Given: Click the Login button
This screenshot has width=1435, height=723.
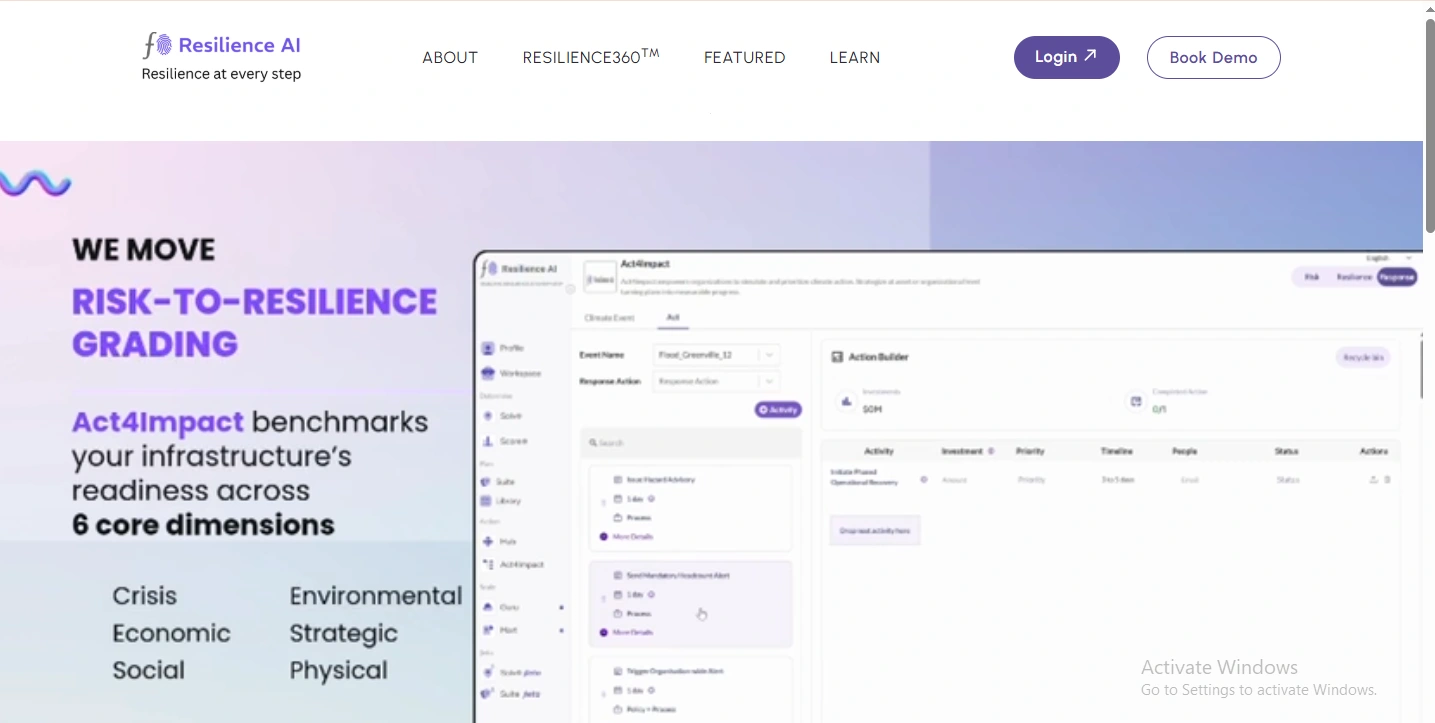Looking at the screenshot, I should [x=1067, y=57].
